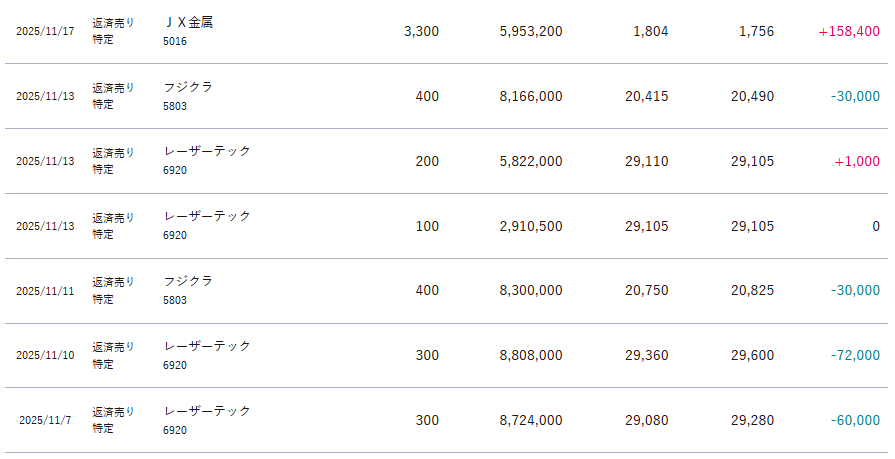Click the 2,910,500 amount cell
Image resolution: width=895 pixels, height=459 pixels.
point(530,226)
